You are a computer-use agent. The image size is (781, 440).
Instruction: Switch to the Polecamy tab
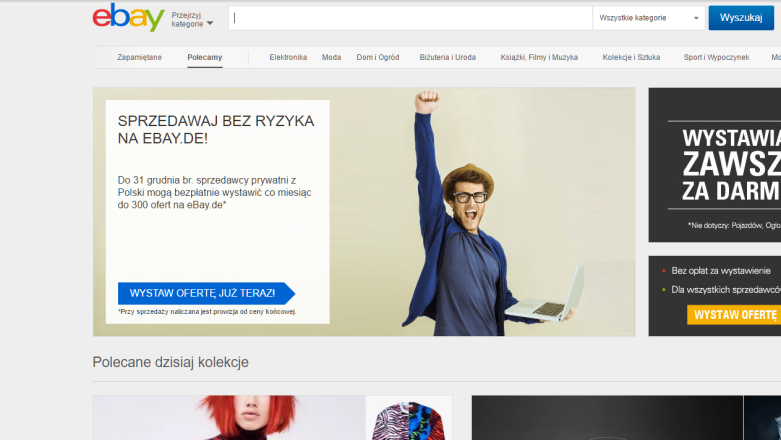coord(205,57)
